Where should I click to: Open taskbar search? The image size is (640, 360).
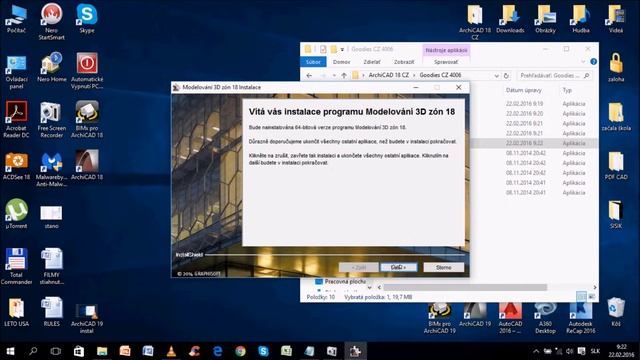33,351
